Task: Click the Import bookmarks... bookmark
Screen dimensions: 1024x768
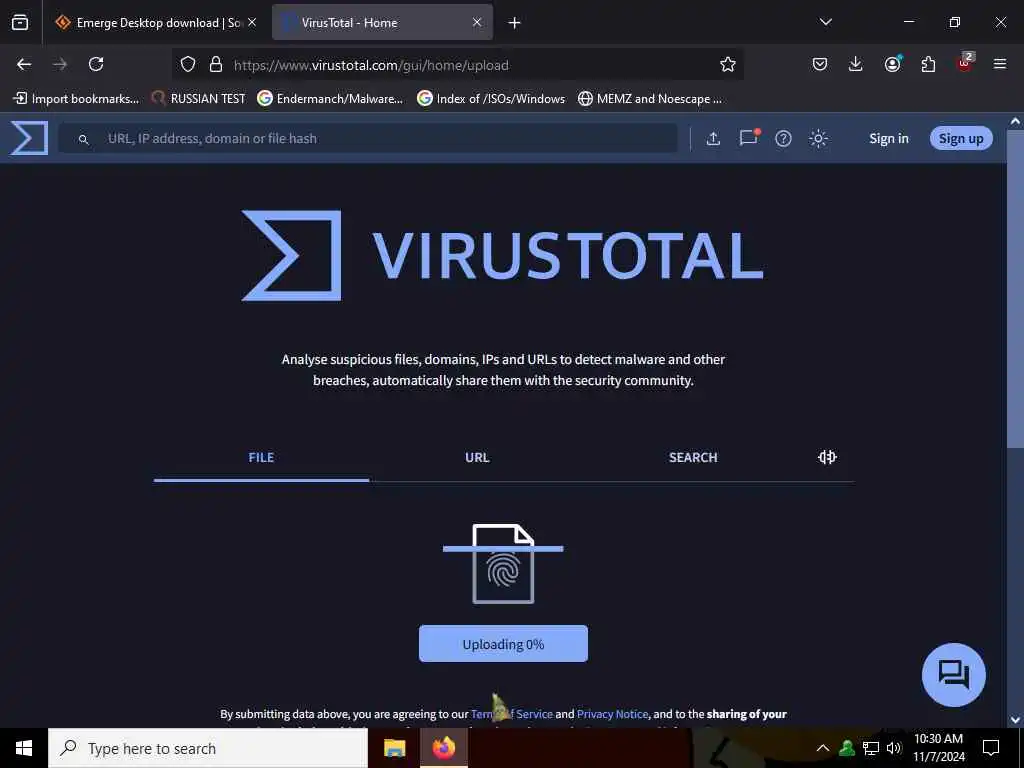Action: coord(76,99)
